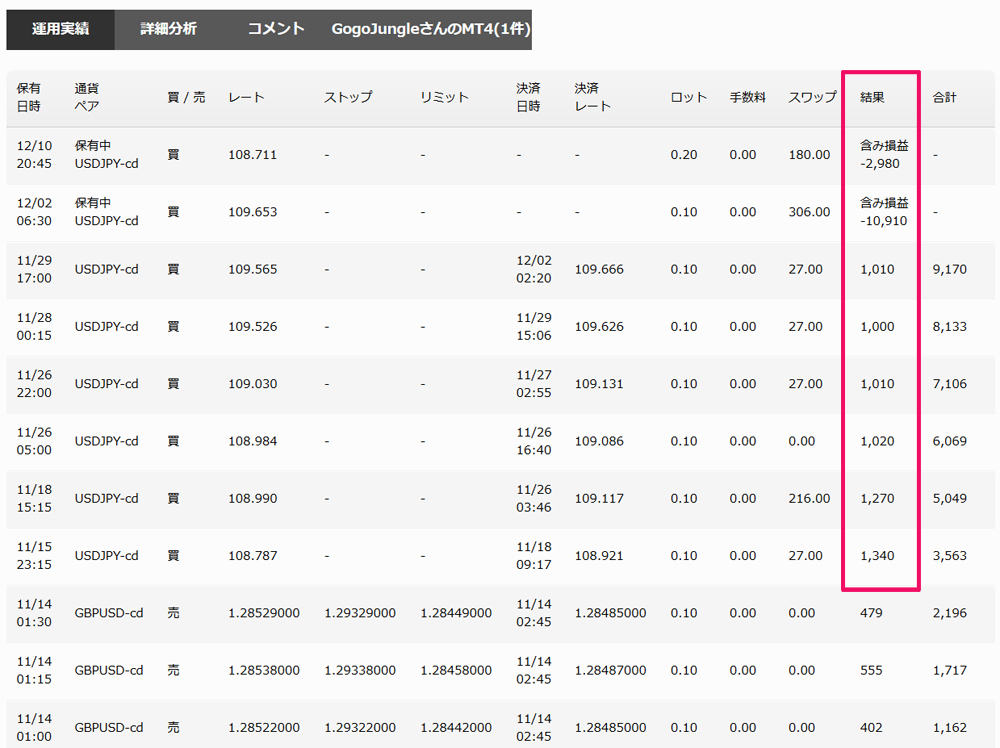Click the total value 8,133
Viewport: 1000px width, 748px height.
click(950, 327)
